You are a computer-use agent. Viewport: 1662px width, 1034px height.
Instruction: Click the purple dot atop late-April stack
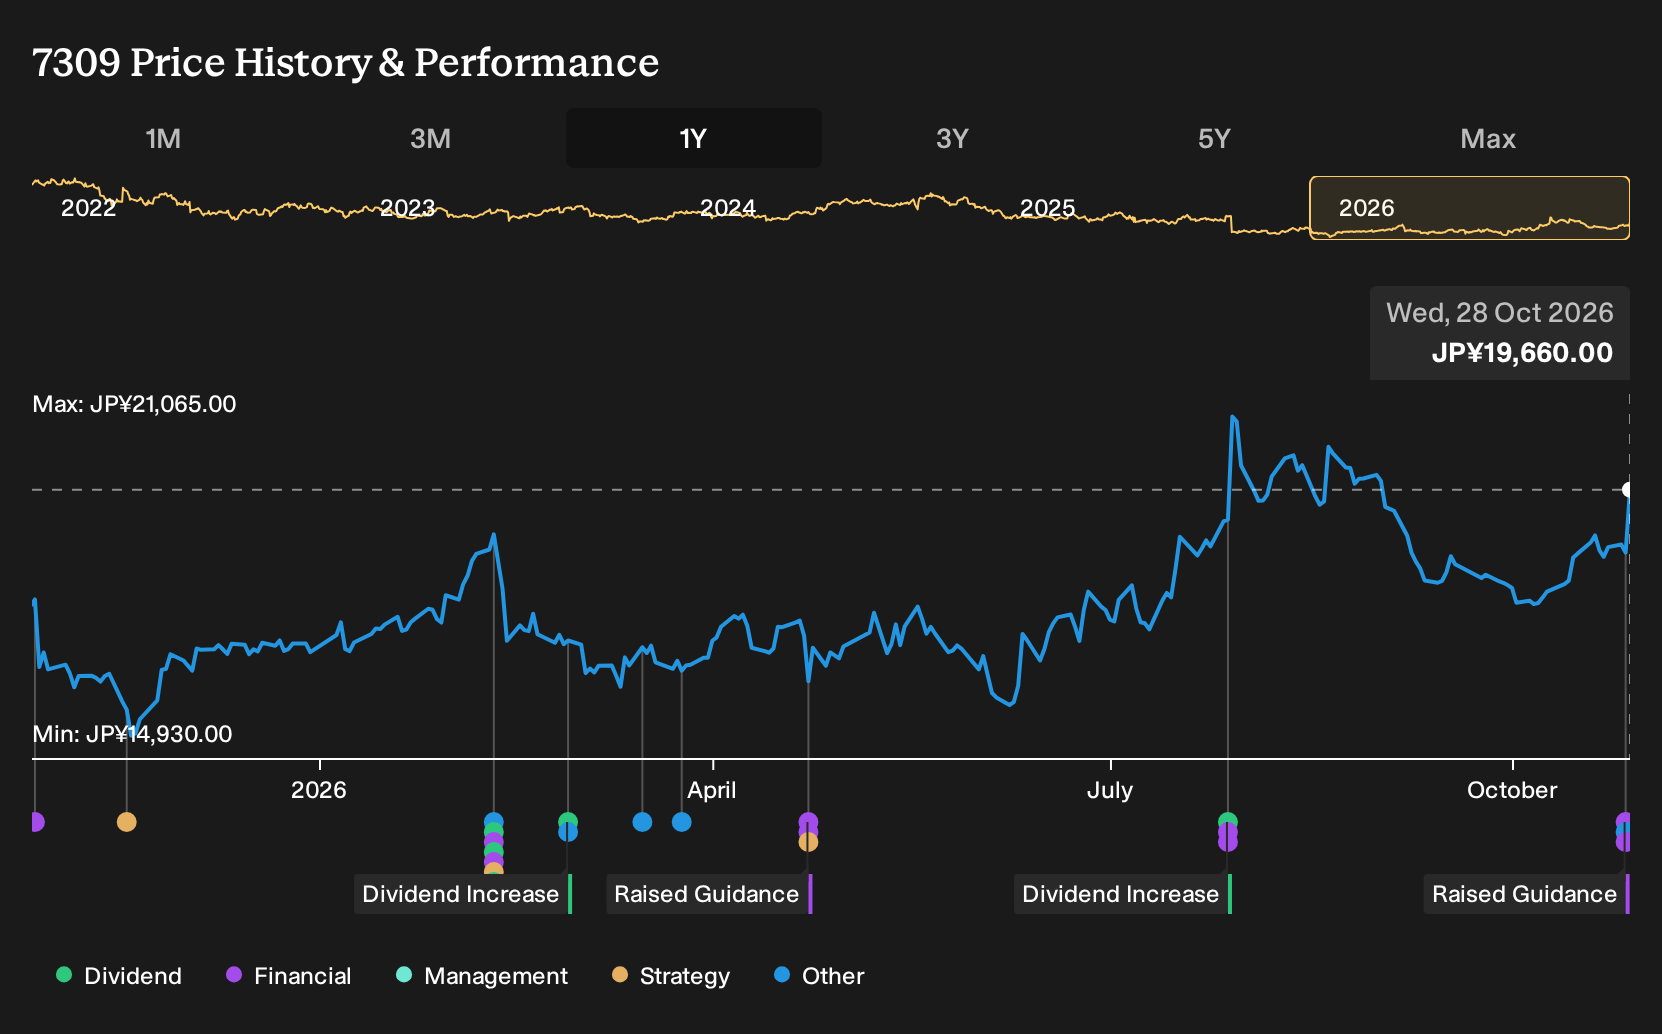808,820
